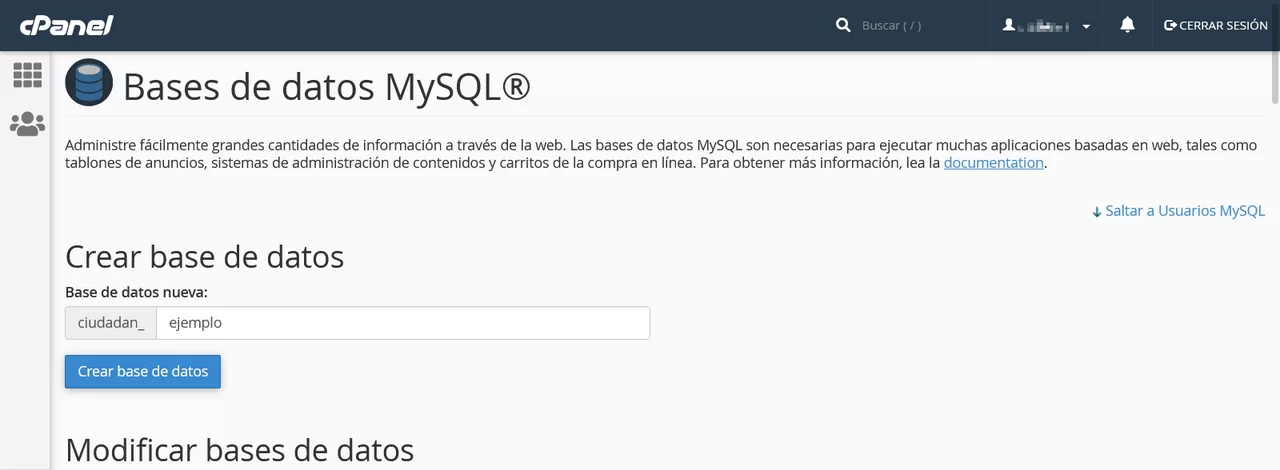Open the documentation link
1280x470 pixels.
[994, 163]
